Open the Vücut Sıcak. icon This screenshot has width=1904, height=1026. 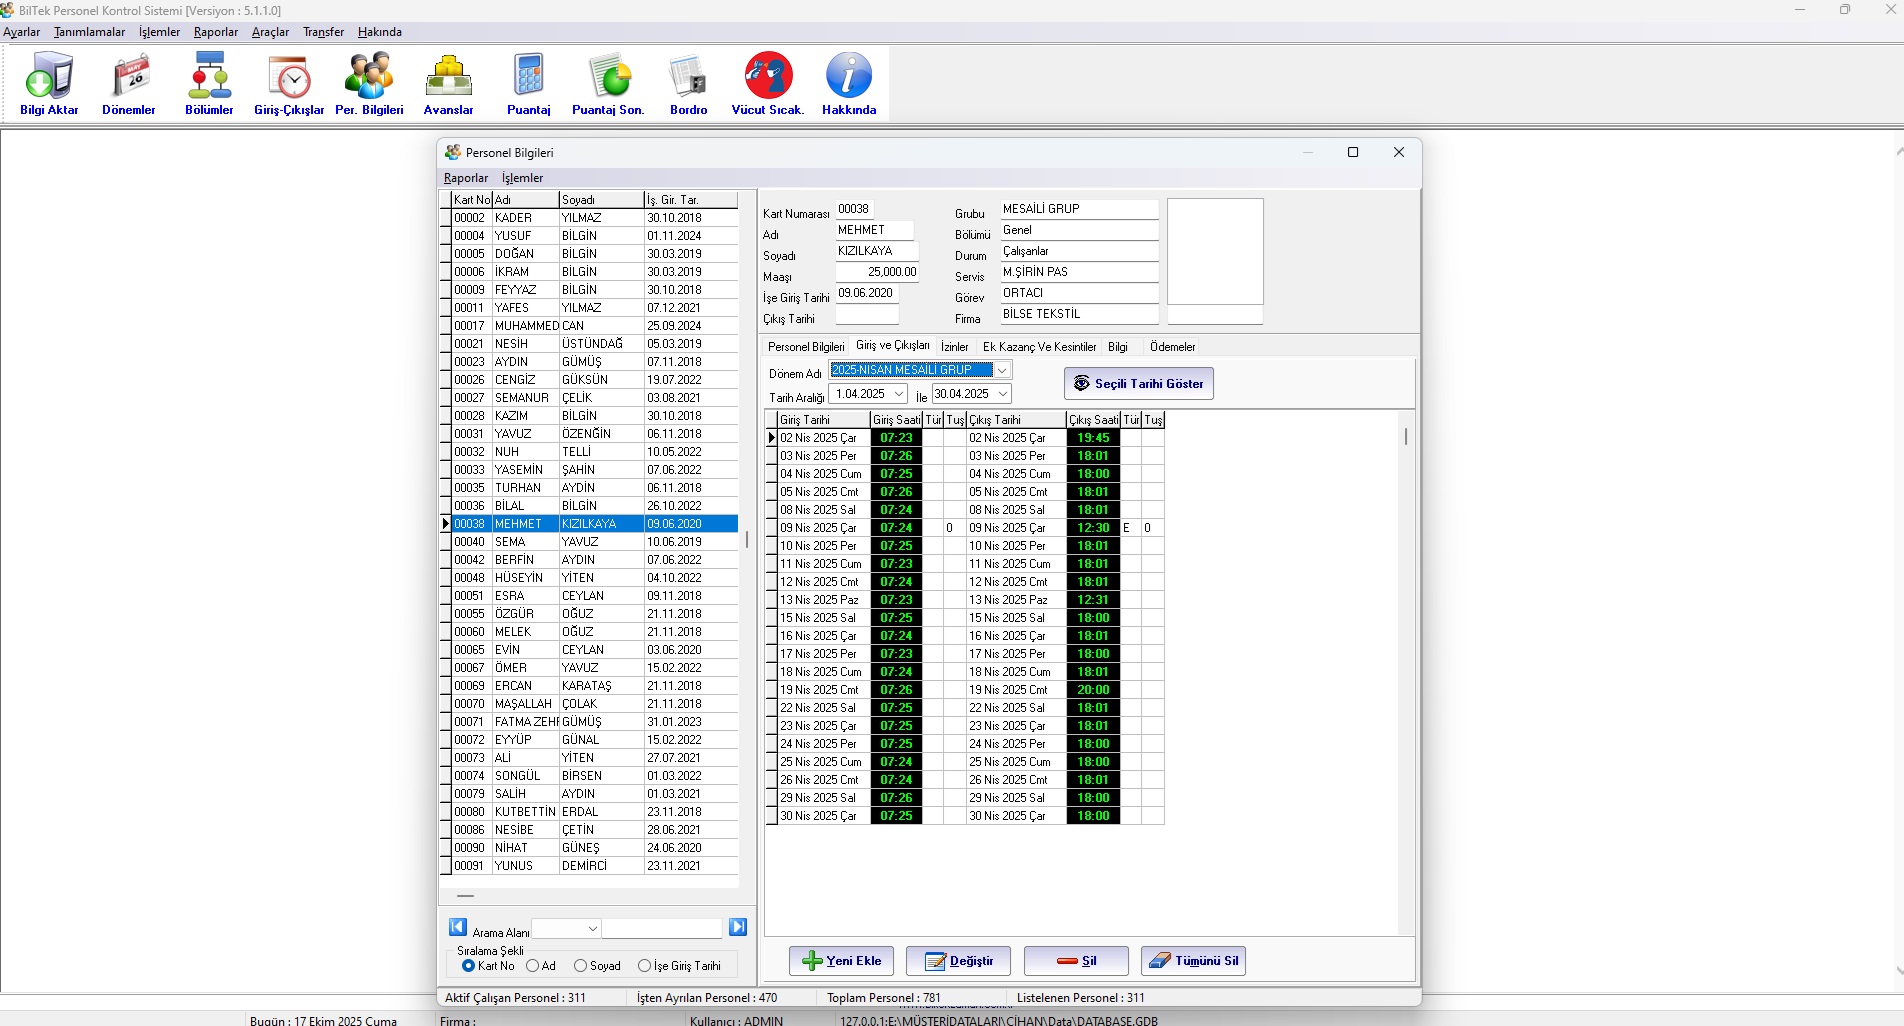(x=768, y=84)
